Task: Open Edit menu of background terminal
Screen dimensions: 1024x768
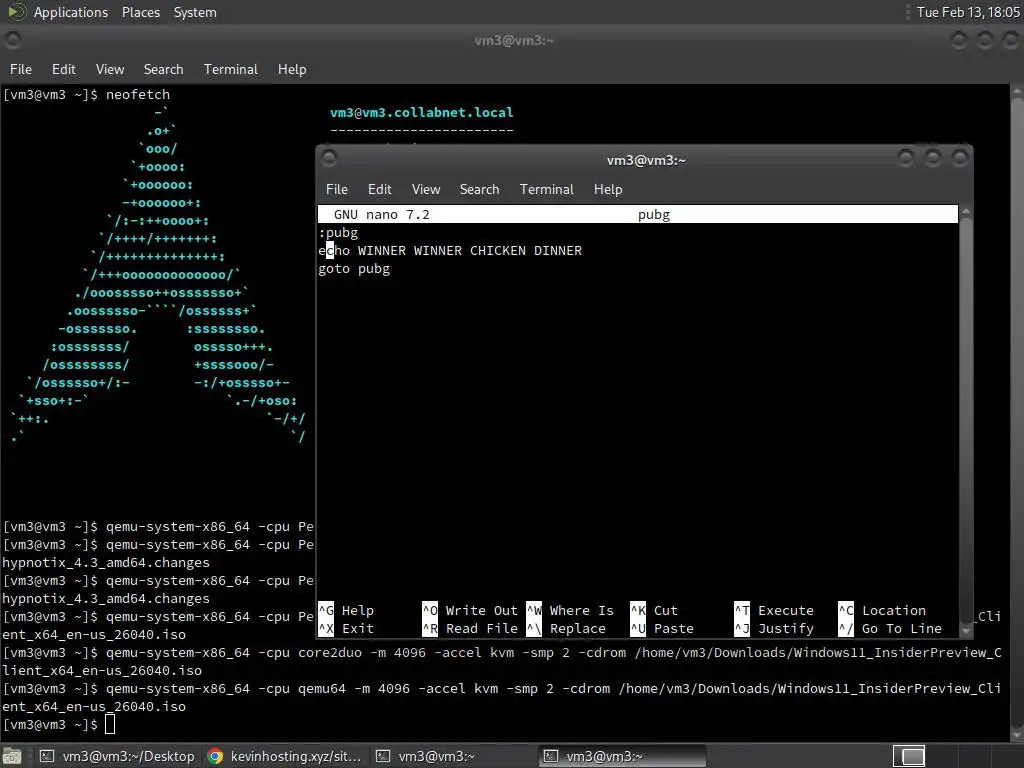Action: coord(63,69)
